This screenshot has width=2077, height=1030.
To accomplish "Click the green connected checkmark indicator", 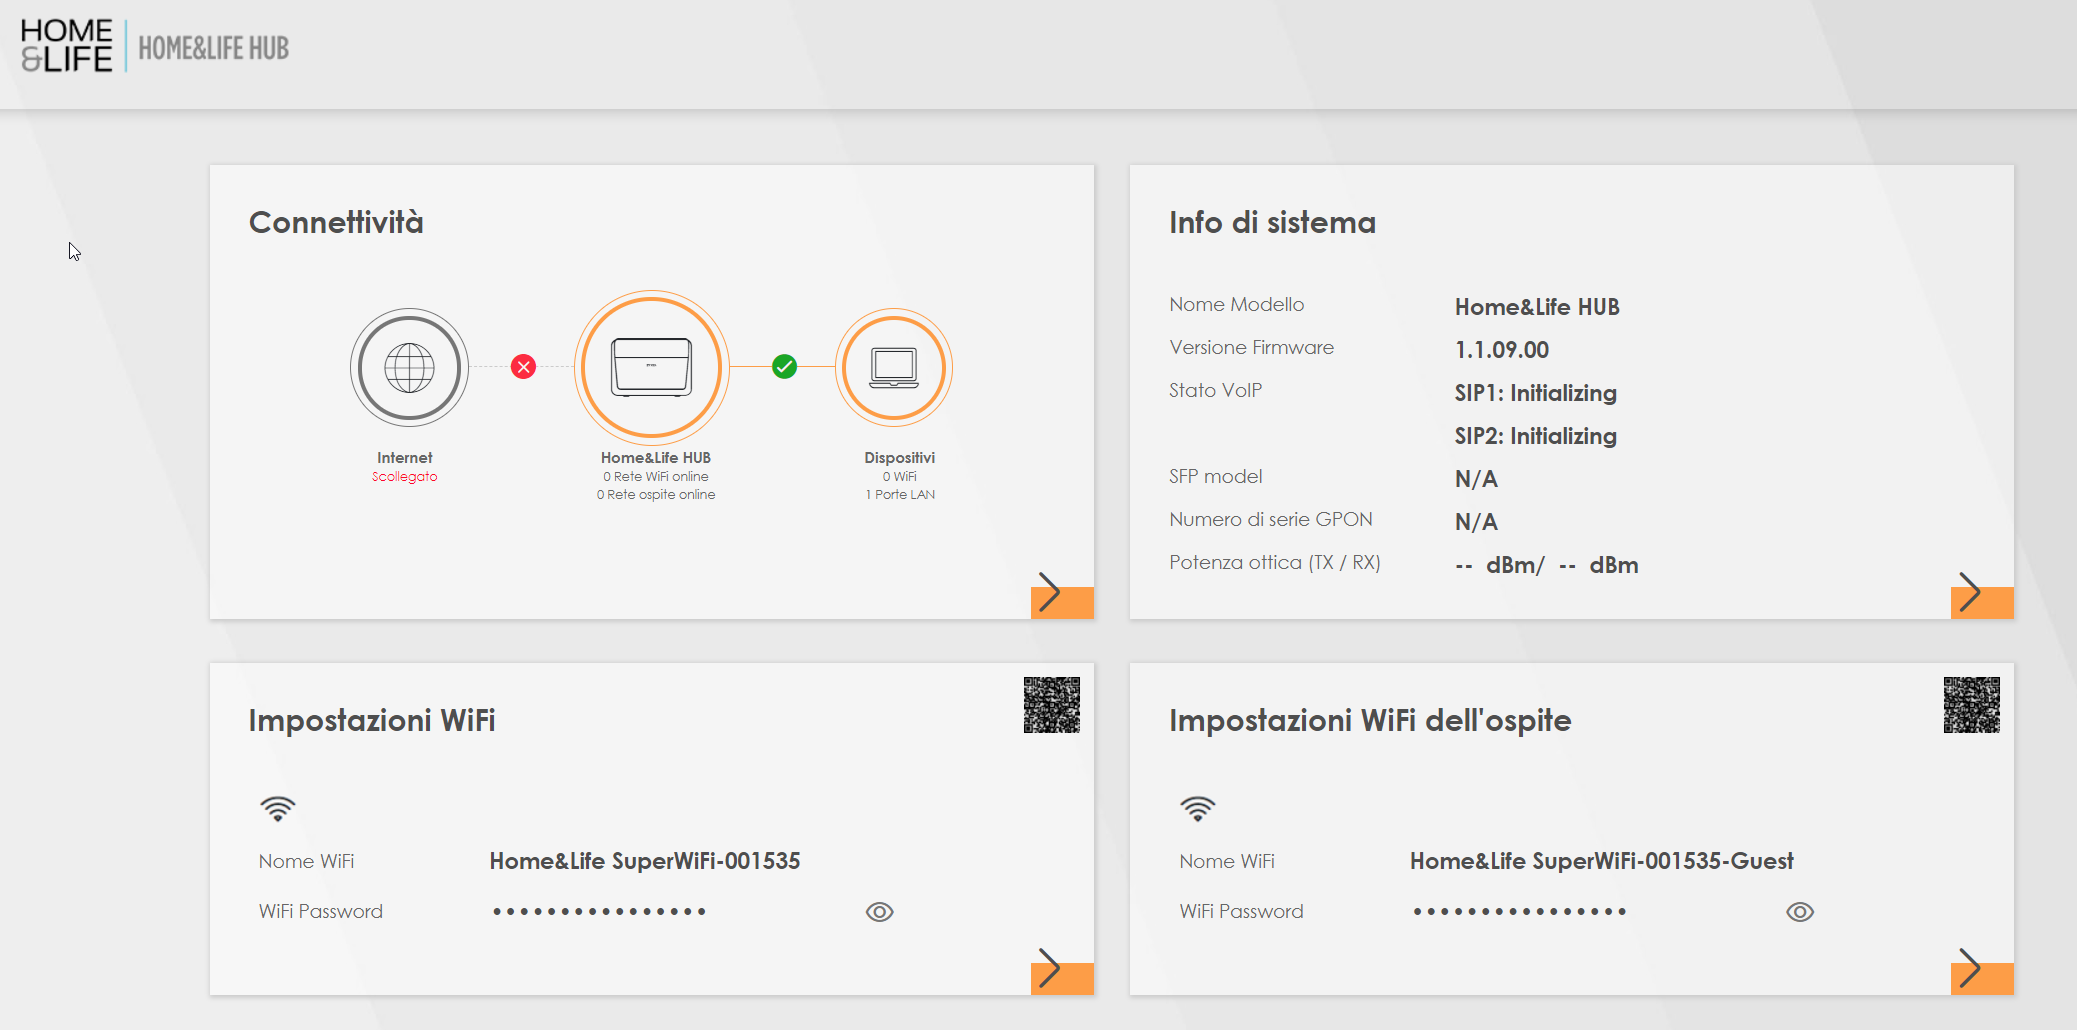I will coord(785,367).
